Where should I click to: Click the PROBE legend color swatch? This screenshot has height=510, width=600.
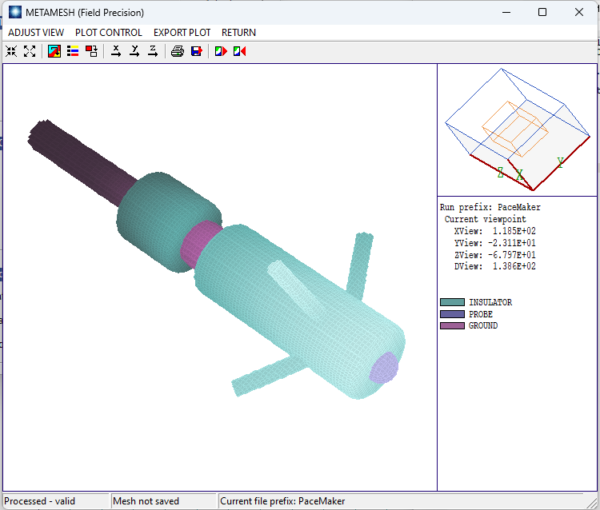(452, 314)
